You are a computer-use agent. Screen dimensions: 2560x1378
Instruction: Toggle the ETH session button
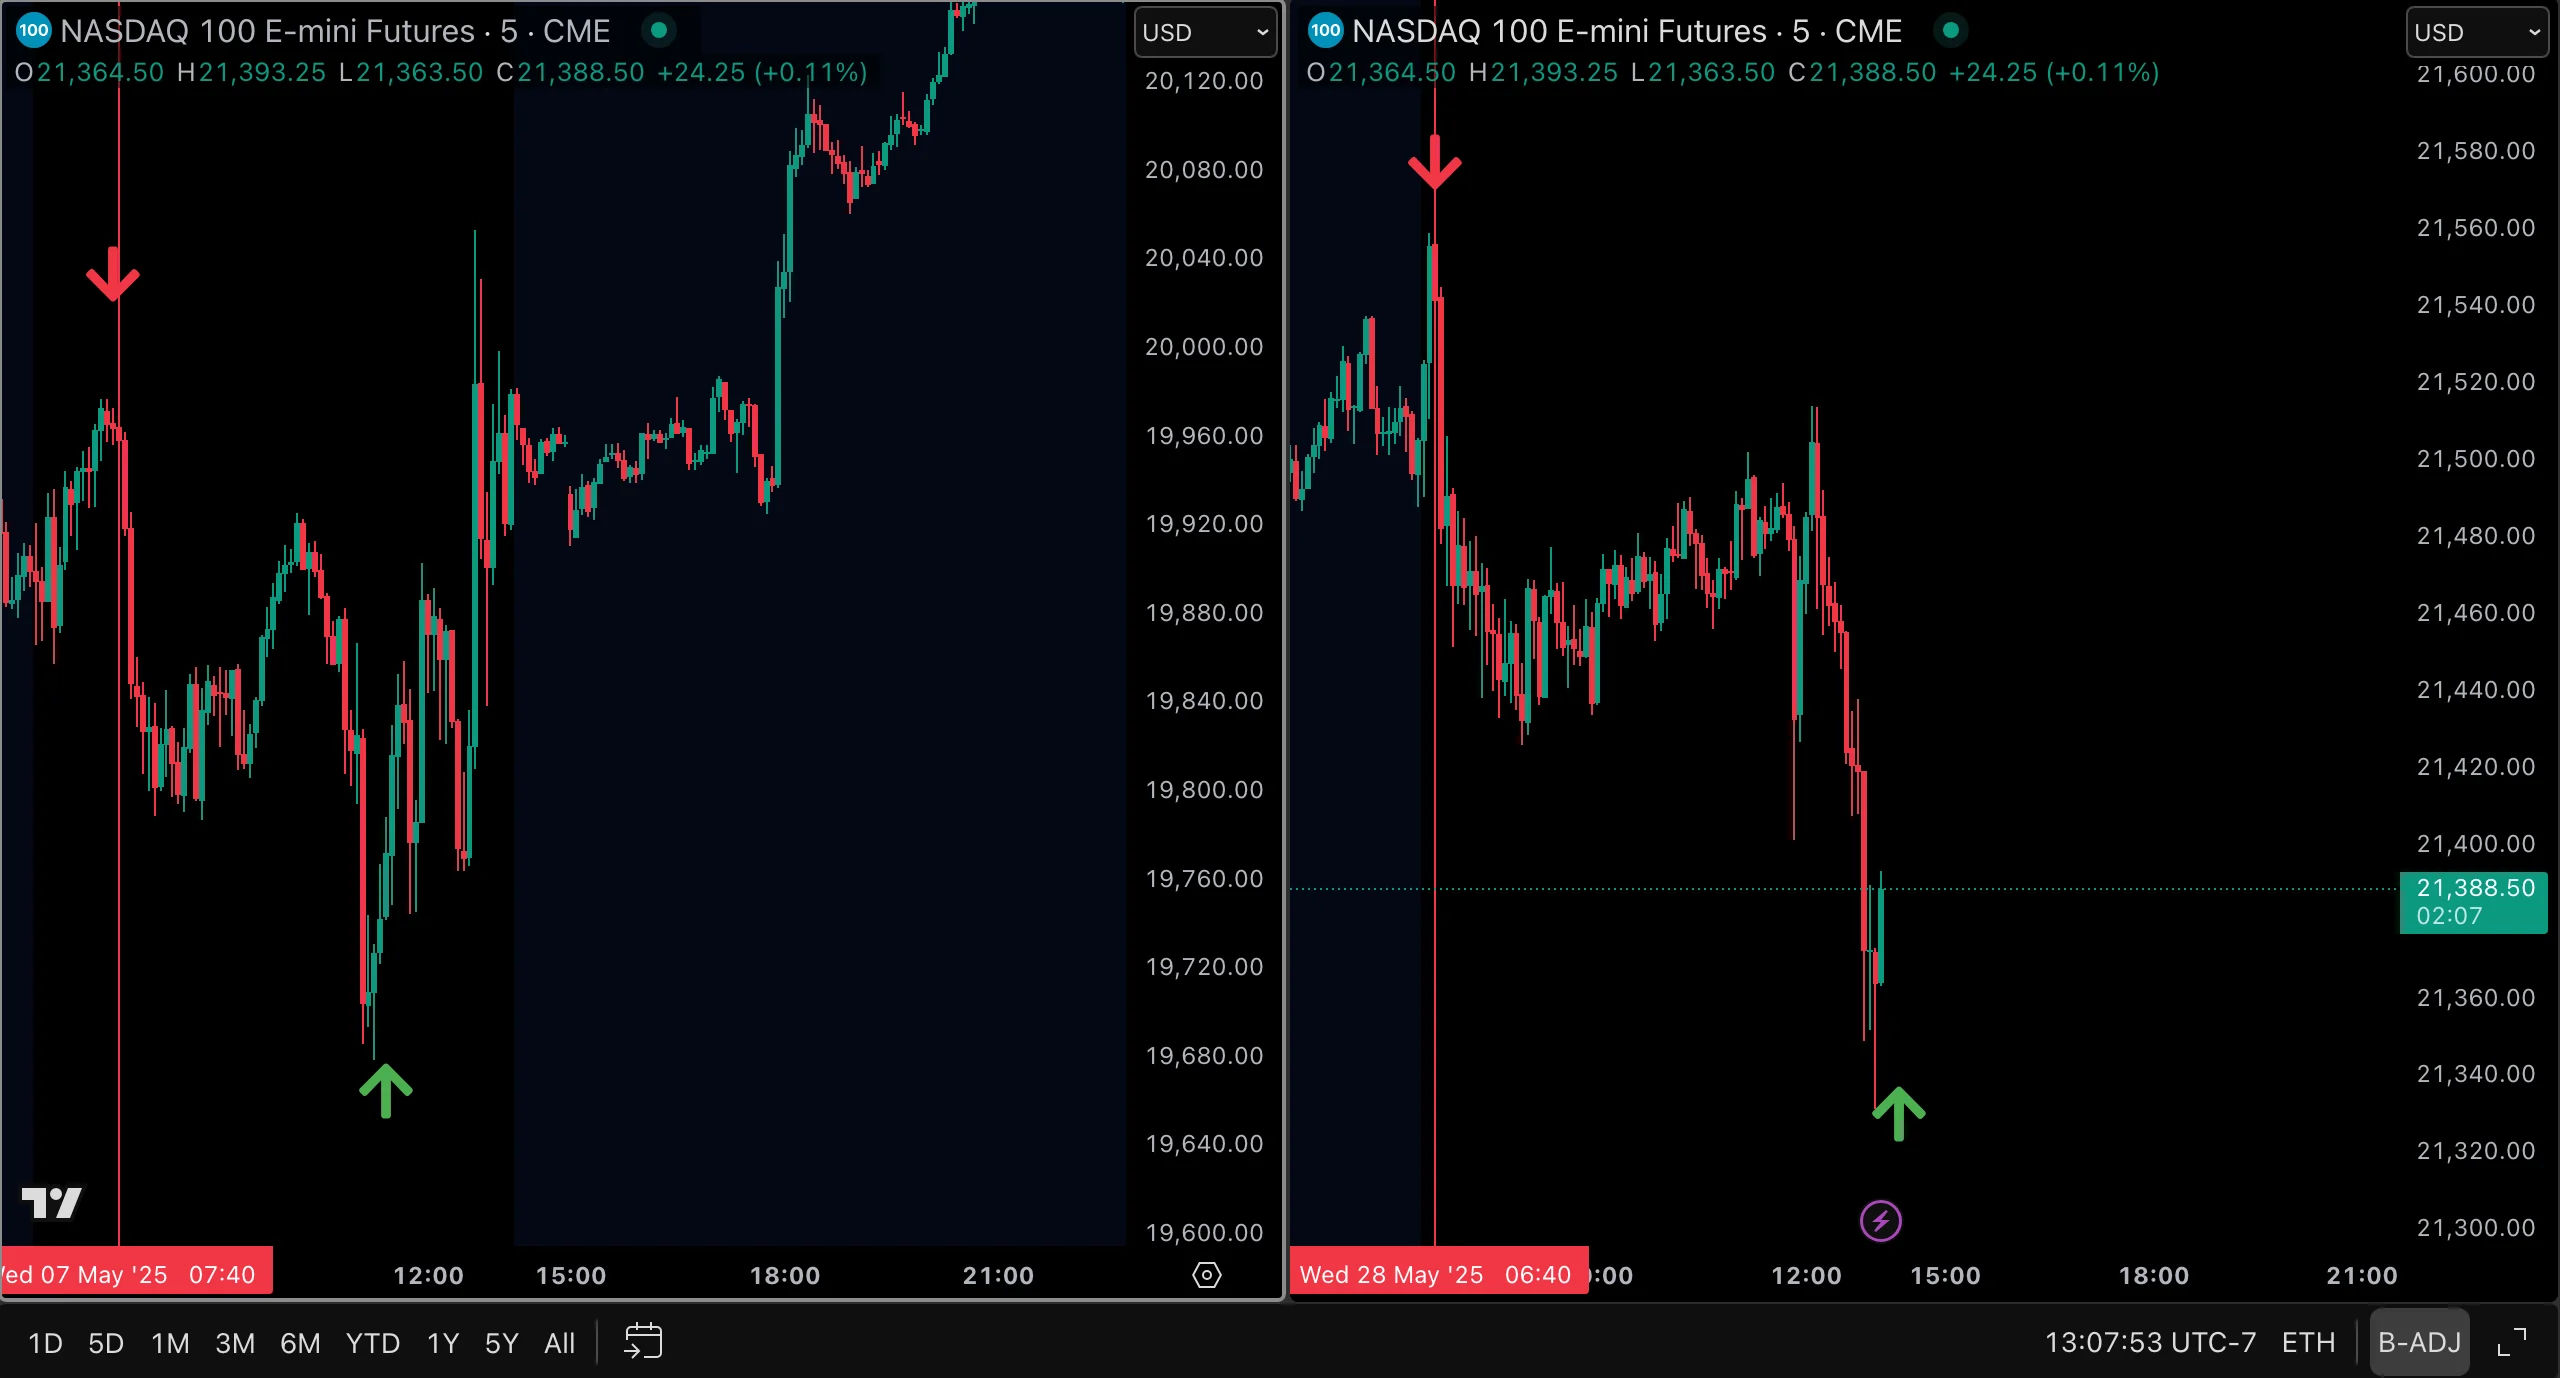pyautogui.click(x=2308, y=1342)
